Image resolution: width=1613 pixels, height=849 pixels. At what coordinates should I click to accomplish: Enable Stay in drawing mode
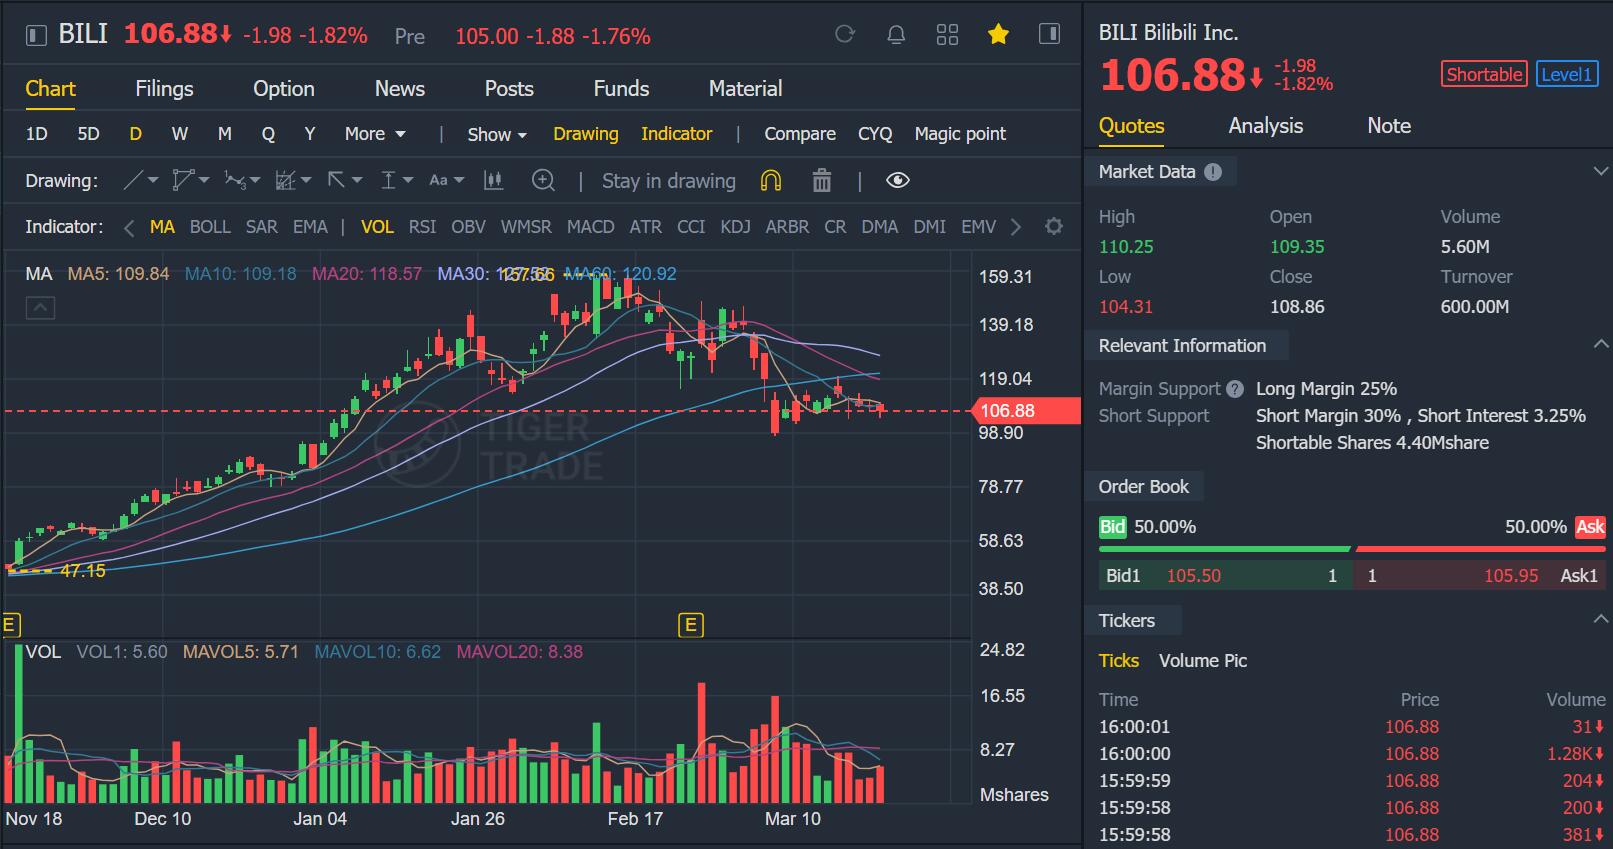tap(669, 181)
